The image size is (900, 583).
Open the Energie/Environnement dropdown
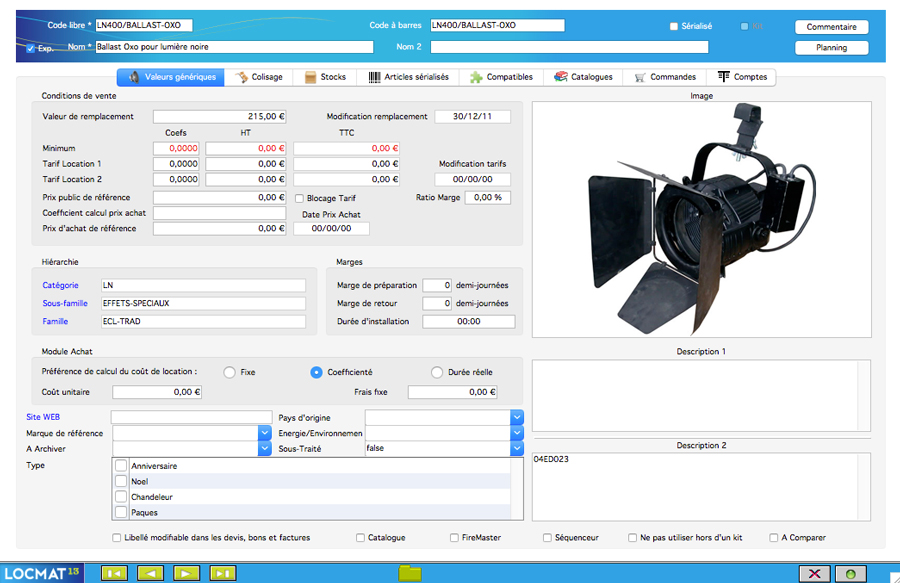tap(517, 433)
